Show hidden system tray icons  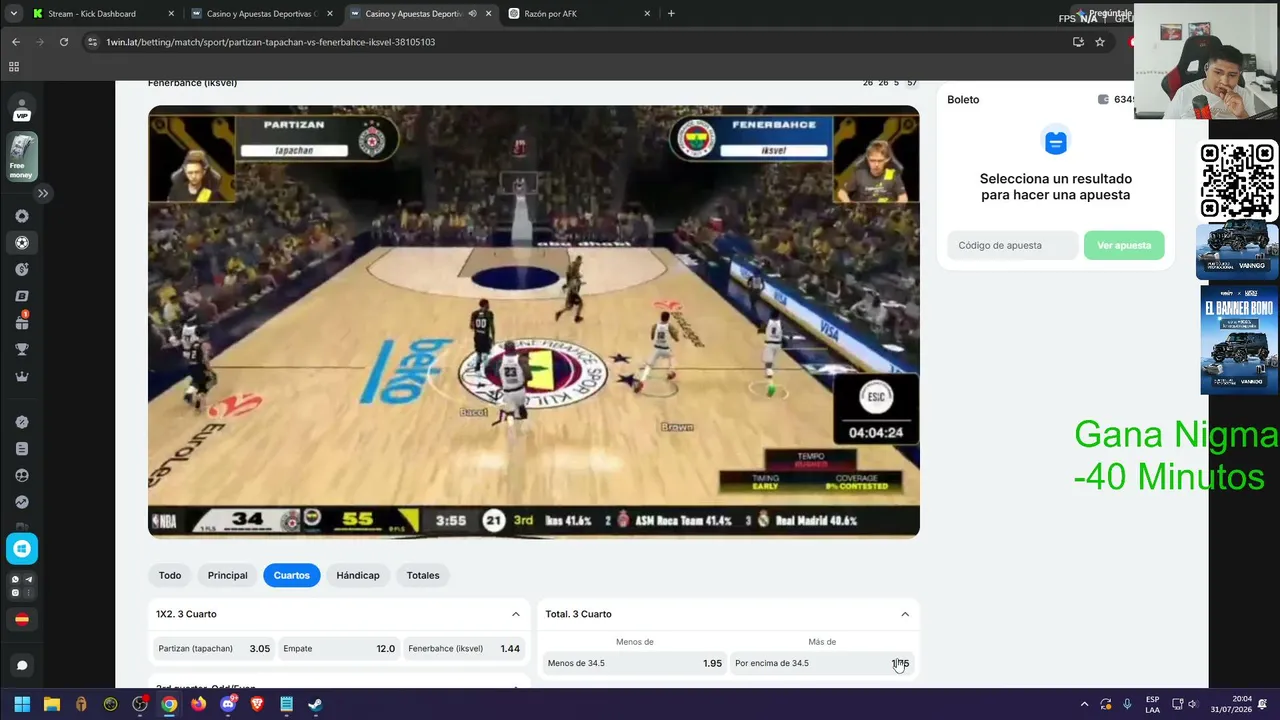pos(1084,704)
